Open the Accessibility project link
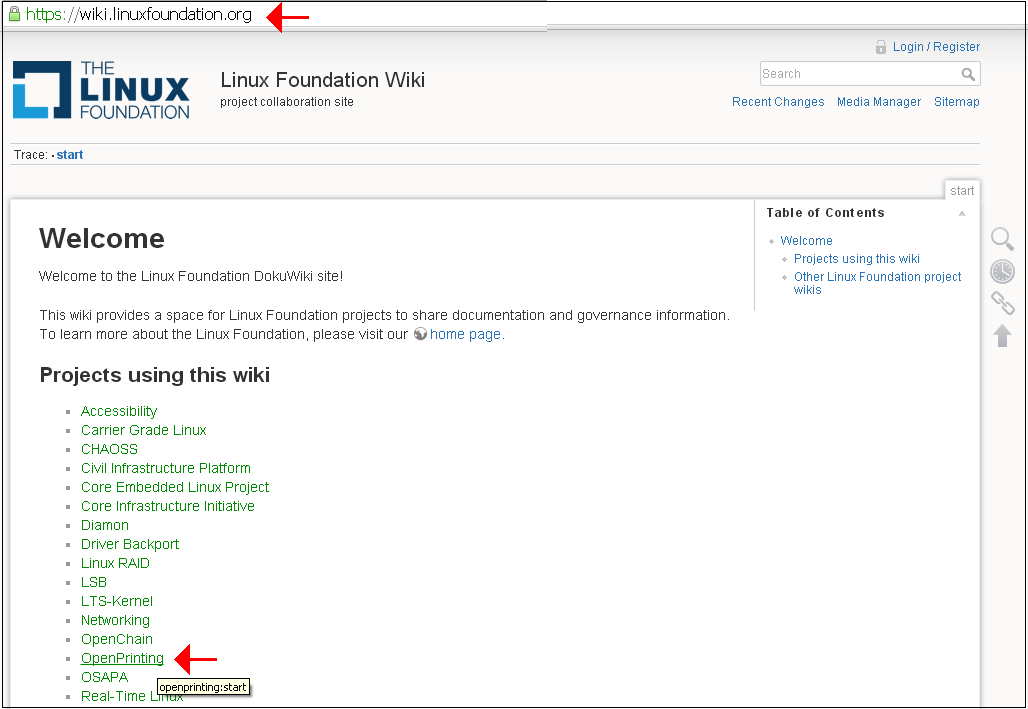Image resolution: width=1028 pixels, height=709 pixels. [119, 411]
